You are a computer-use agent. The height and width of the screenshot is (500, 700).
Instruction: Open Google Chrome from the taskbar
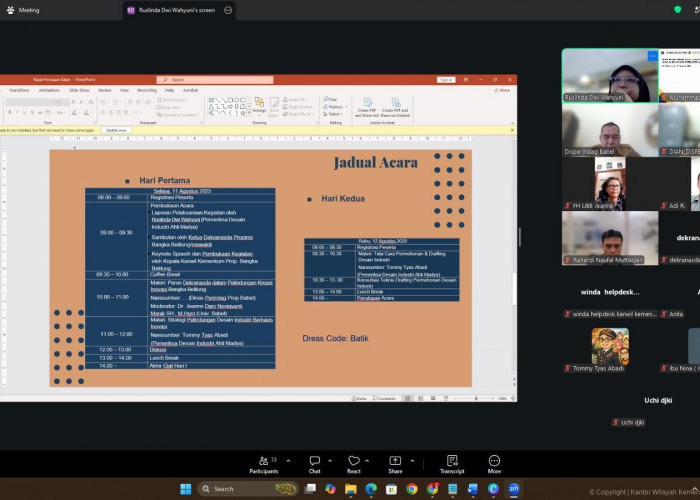(x=412, y=489)
